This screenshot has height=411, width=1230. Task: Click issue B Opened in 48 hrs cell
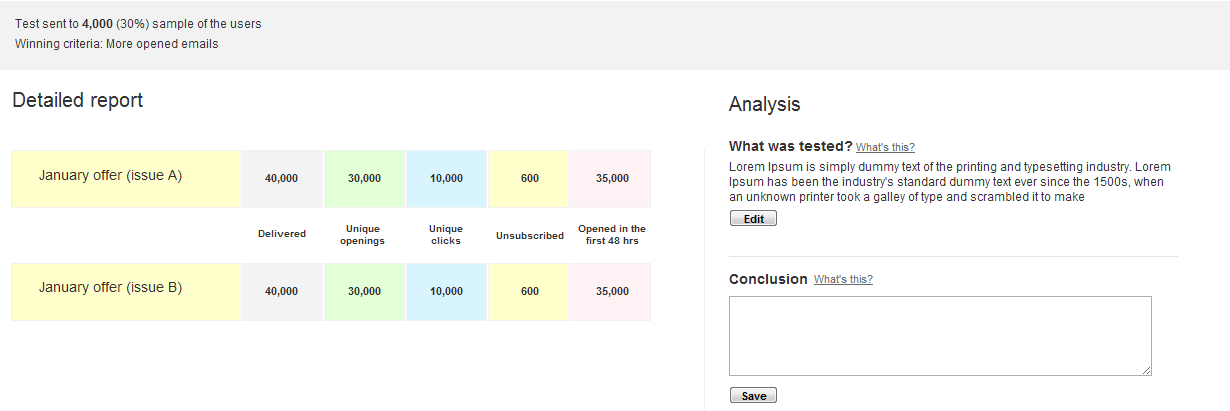pos(612,291)
